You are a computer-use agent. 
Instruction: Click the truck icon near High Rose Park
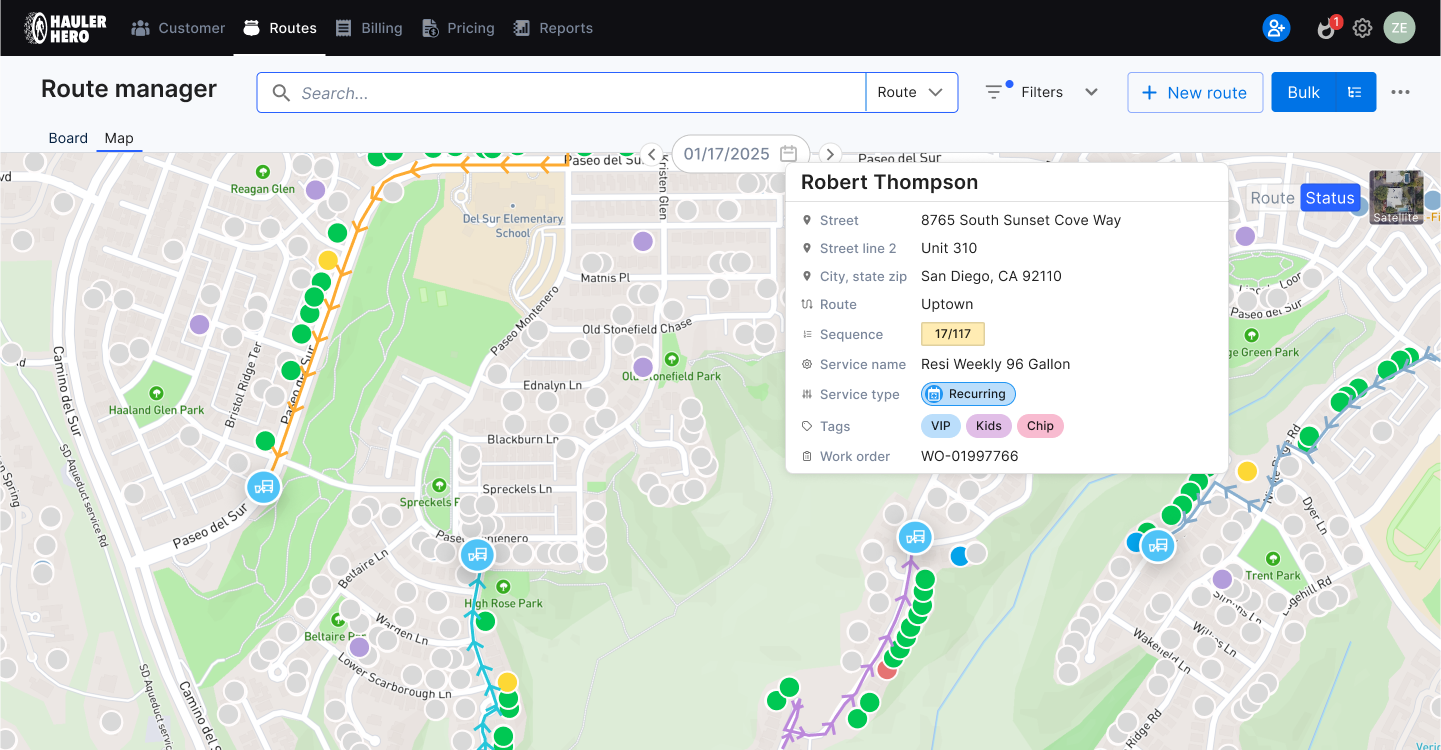coord(477,554)
